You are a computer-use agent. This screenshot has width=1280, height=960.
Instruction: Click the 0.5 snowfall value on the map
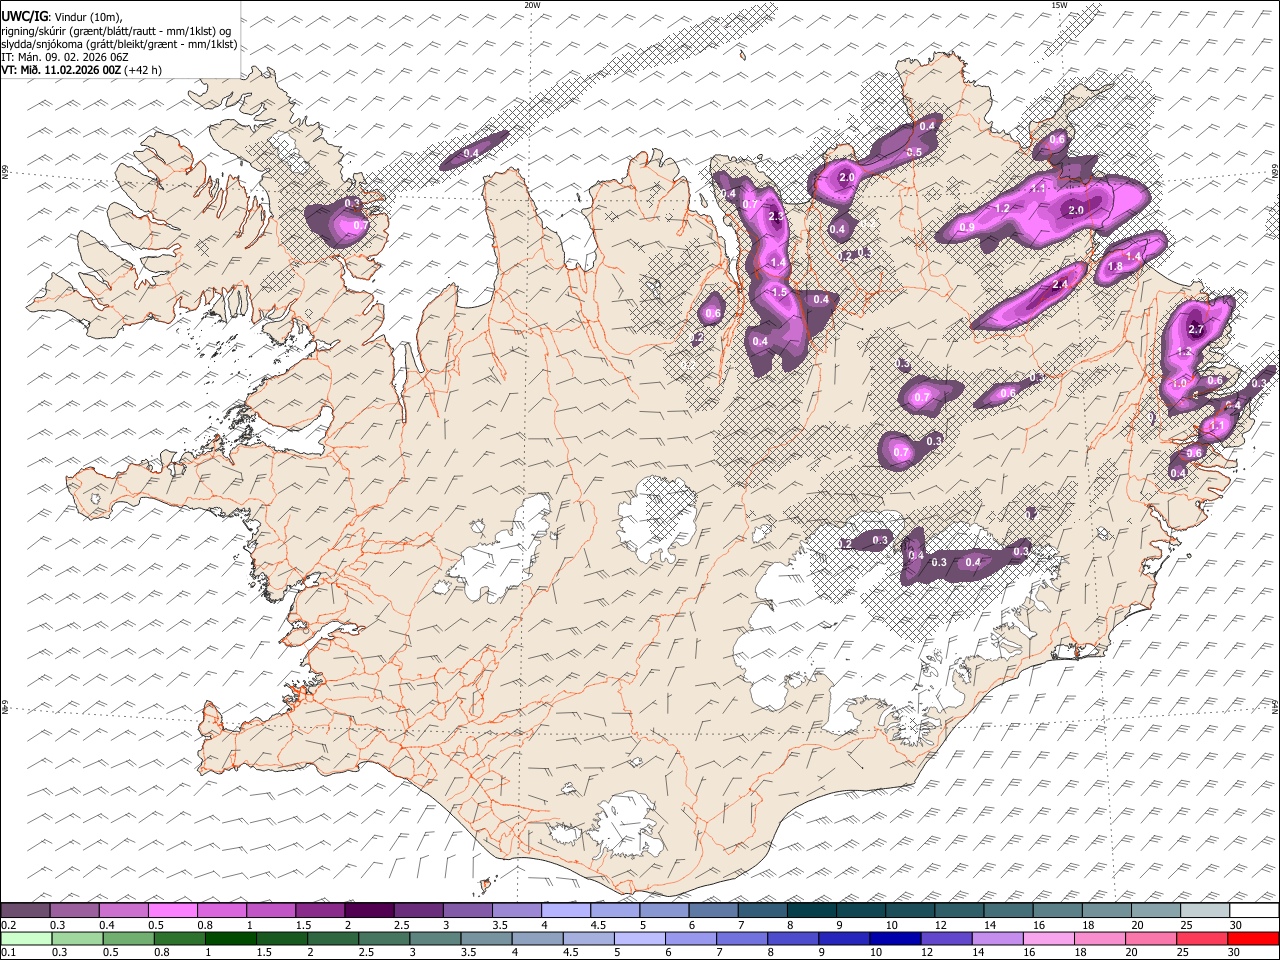914,152
